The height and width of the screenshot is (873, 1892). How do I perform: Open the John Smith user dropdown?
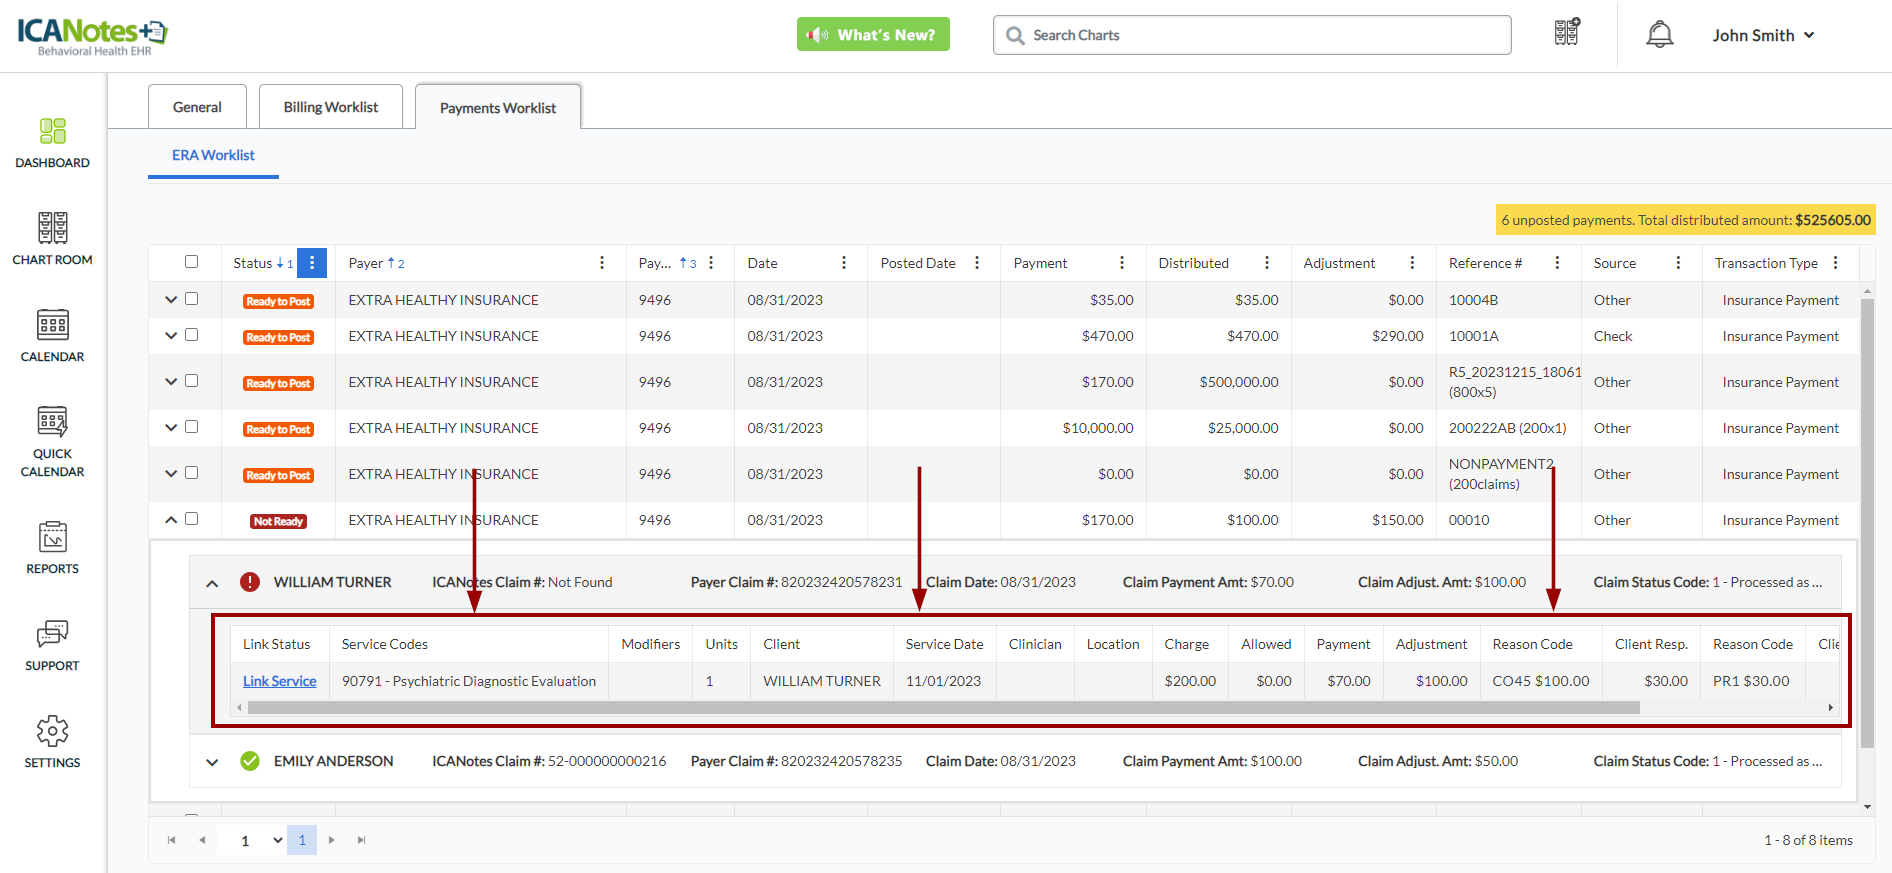point(1762,35)
